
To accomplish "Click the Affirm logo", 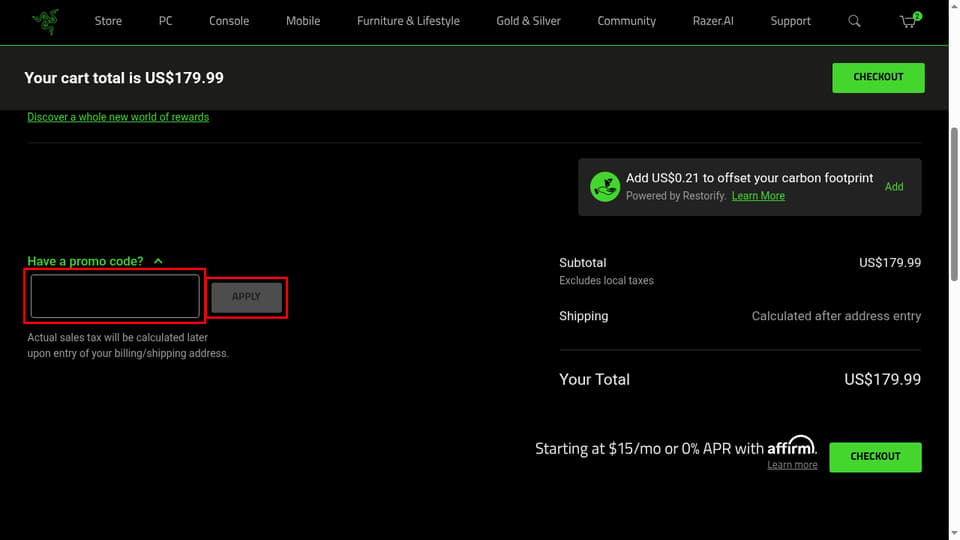I will click(x=792, y=446).
